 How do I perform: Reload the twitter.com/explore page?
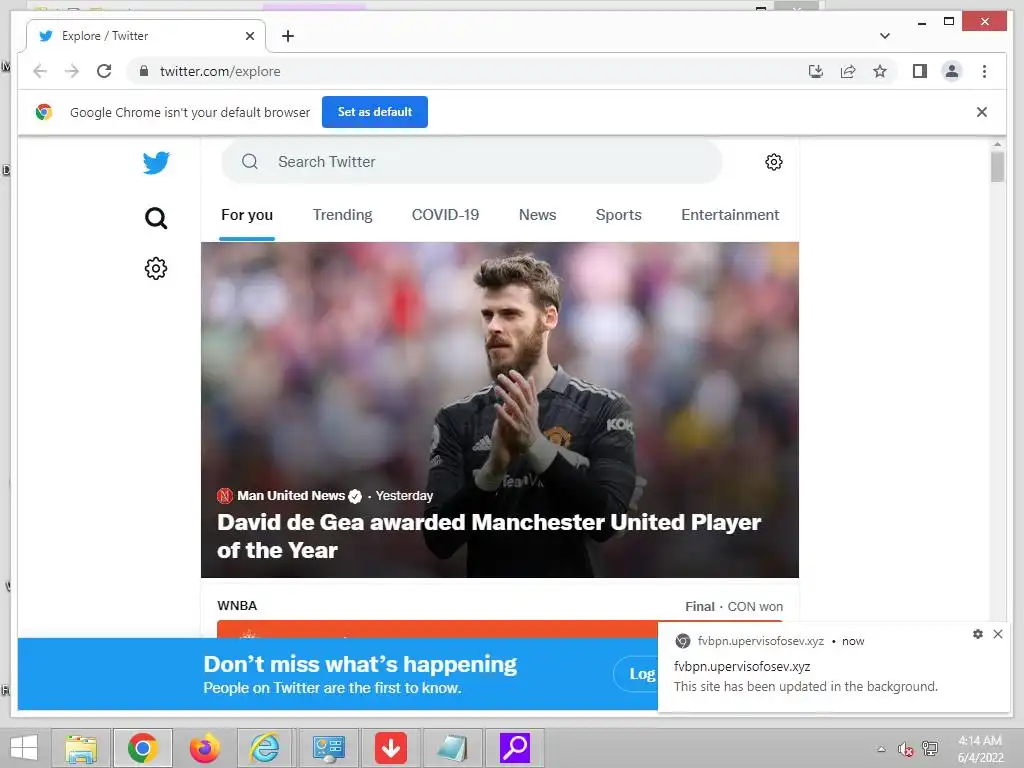(104, 71)
